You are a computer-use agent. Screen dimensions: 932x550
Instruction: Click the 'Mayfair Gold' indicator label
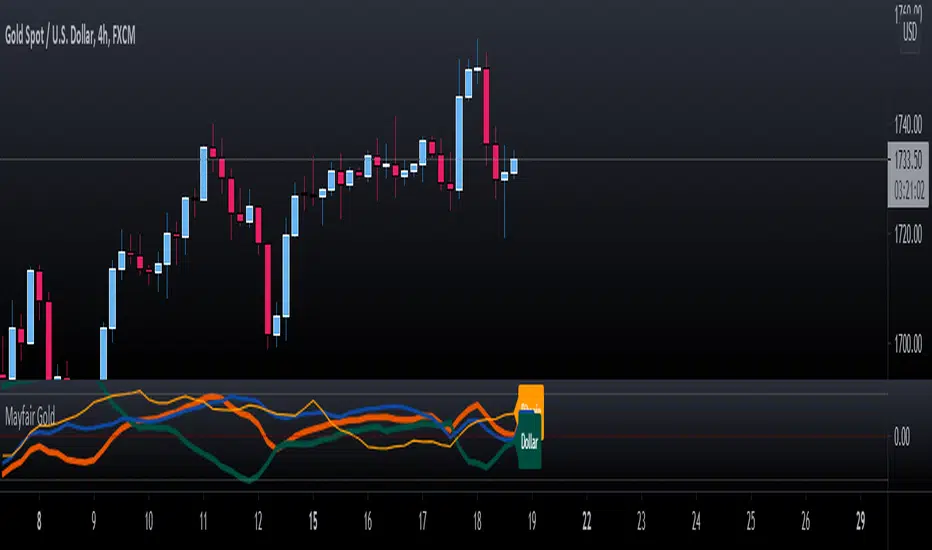tap(30, 416)
